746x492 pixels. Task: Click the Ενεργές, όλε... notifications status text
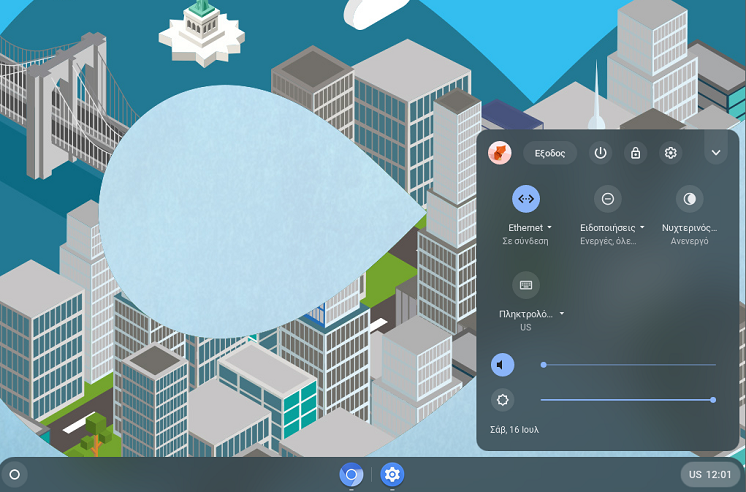(608, 241)
